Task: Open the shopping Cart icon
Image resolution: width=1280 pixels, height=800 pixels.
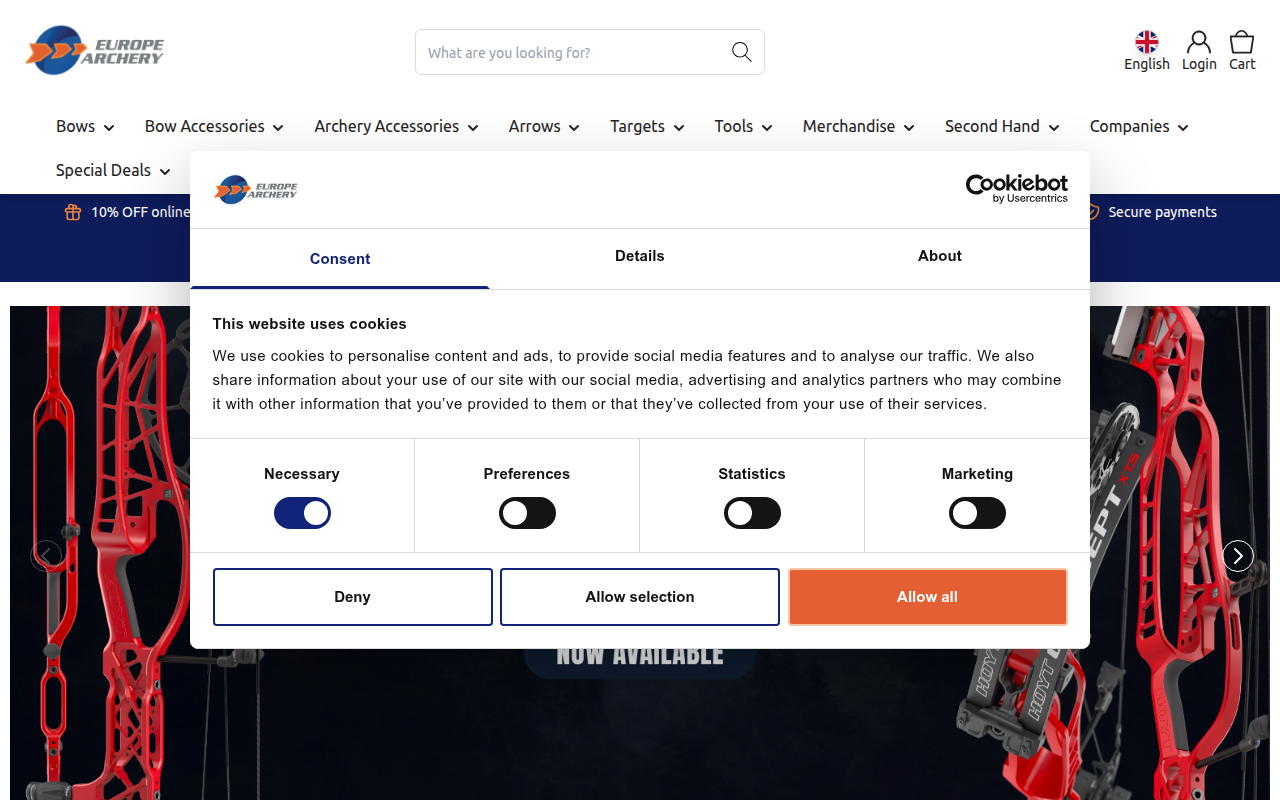Action: point(1242,51)
